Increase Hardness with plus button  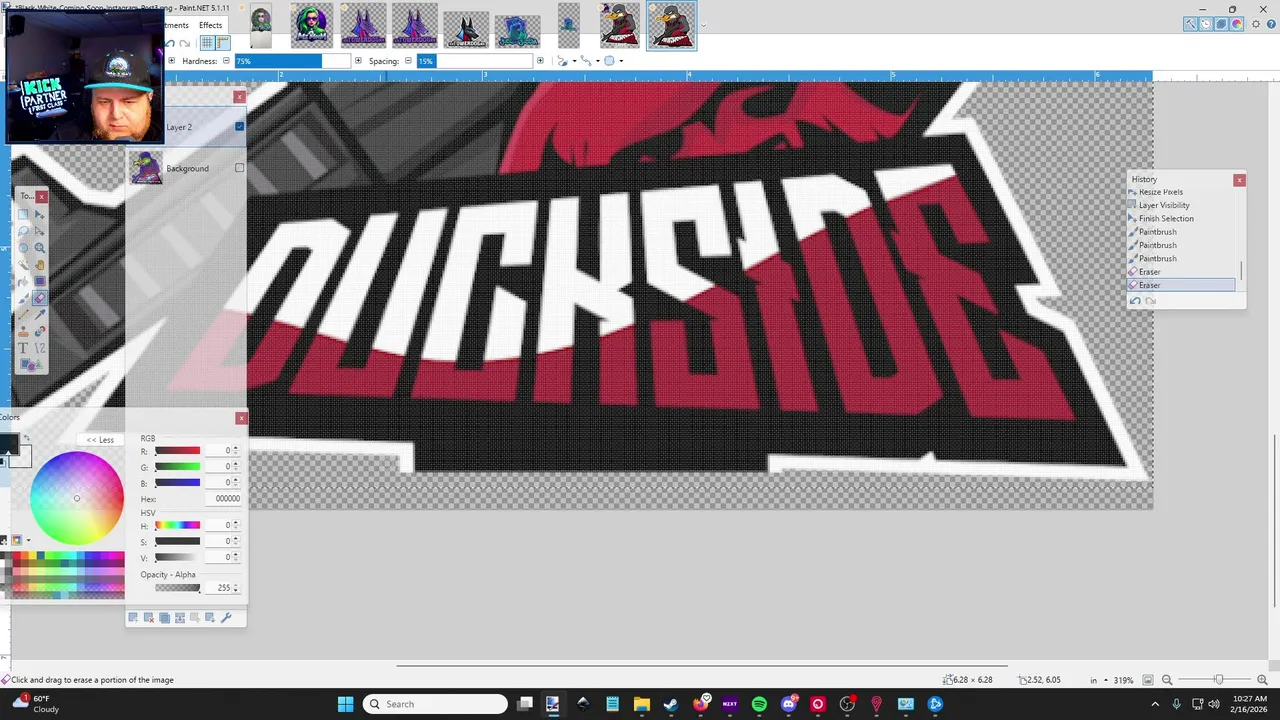point(359,61)
